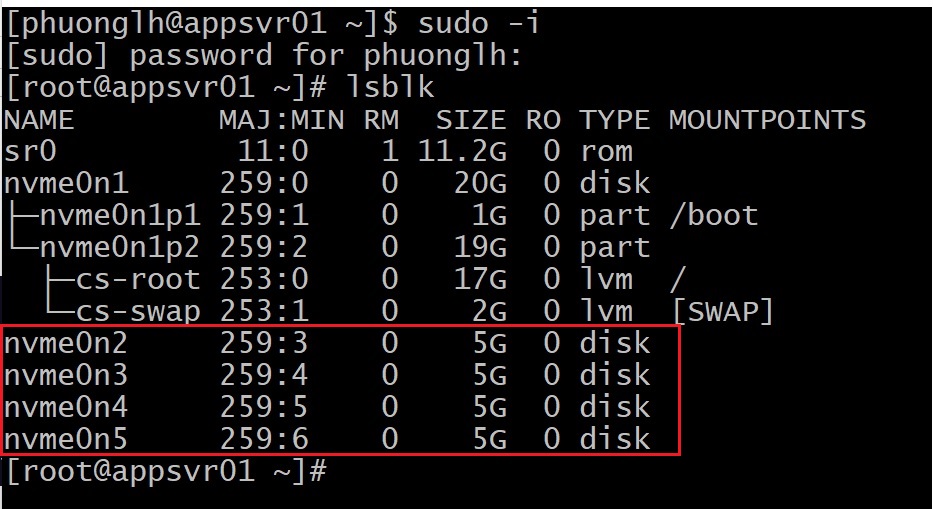
Task: Click the MOUNTPOINTS column header
Action: point(767,120)
